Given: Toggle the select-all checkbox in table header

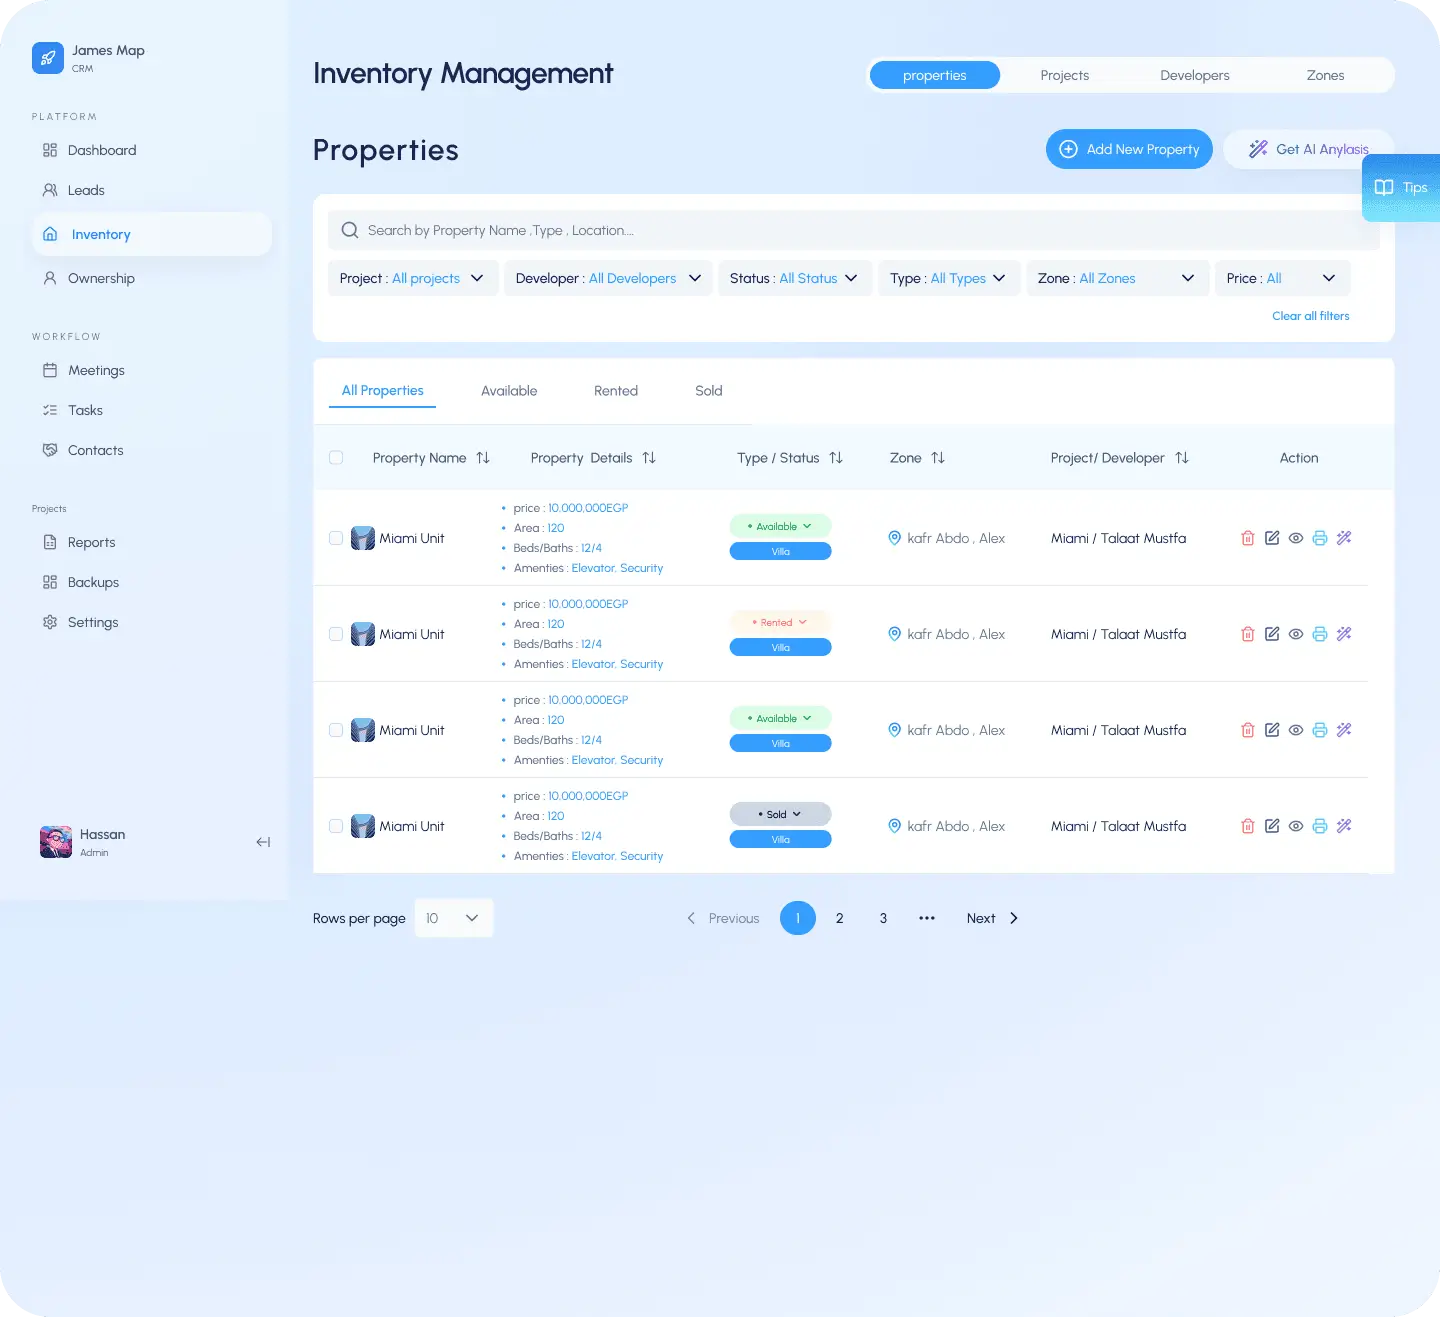Looking at the screenshot, I should tap(336, 457).
